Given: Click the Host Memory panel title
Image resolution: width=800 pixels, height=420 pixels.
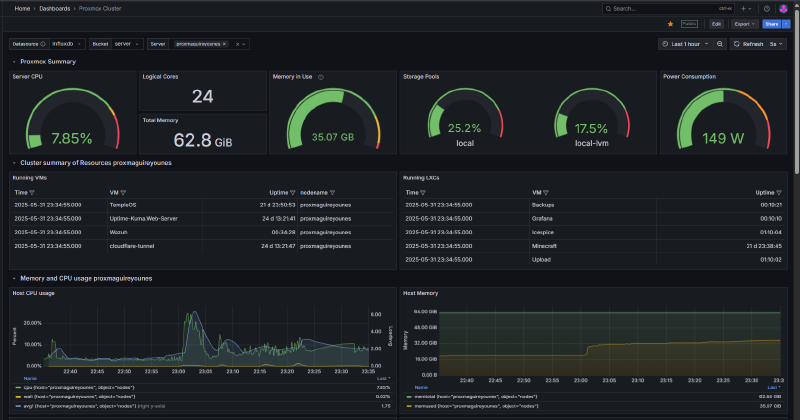Looking at the screenshot, I should 420,293.
